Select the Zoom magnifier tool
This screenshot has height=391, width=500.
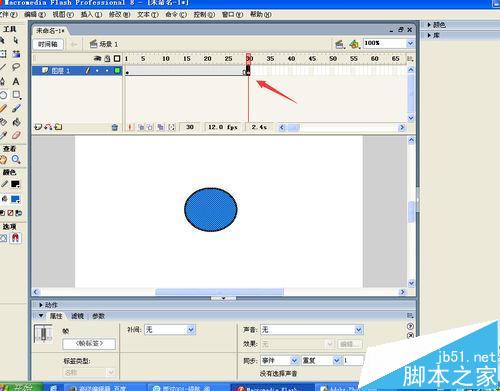[16, 160]
